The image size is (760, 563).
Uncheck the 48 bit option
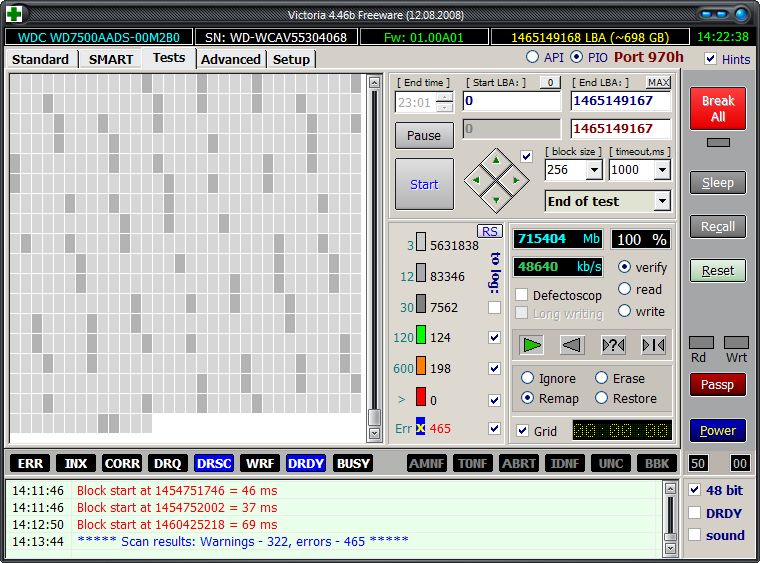695,490
